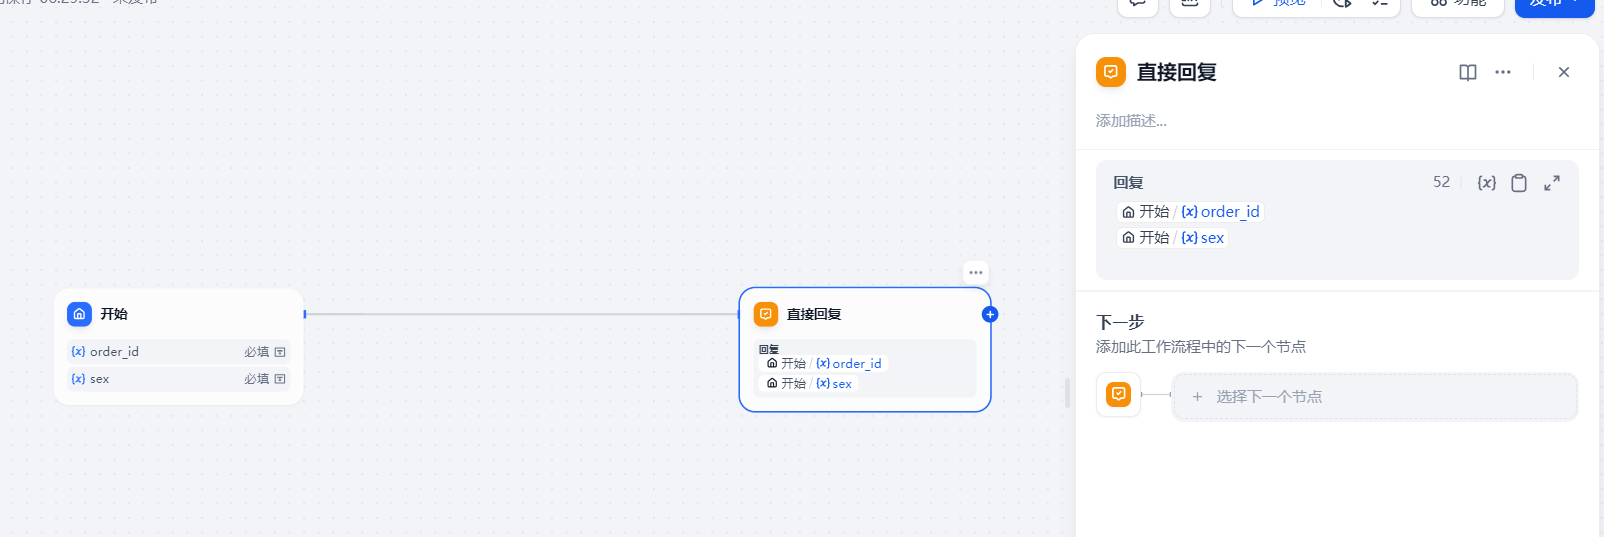This screenshot has width=1604, height=537.
Task: Click the 直接回复 title in the panel
Action: [1176, 72]
